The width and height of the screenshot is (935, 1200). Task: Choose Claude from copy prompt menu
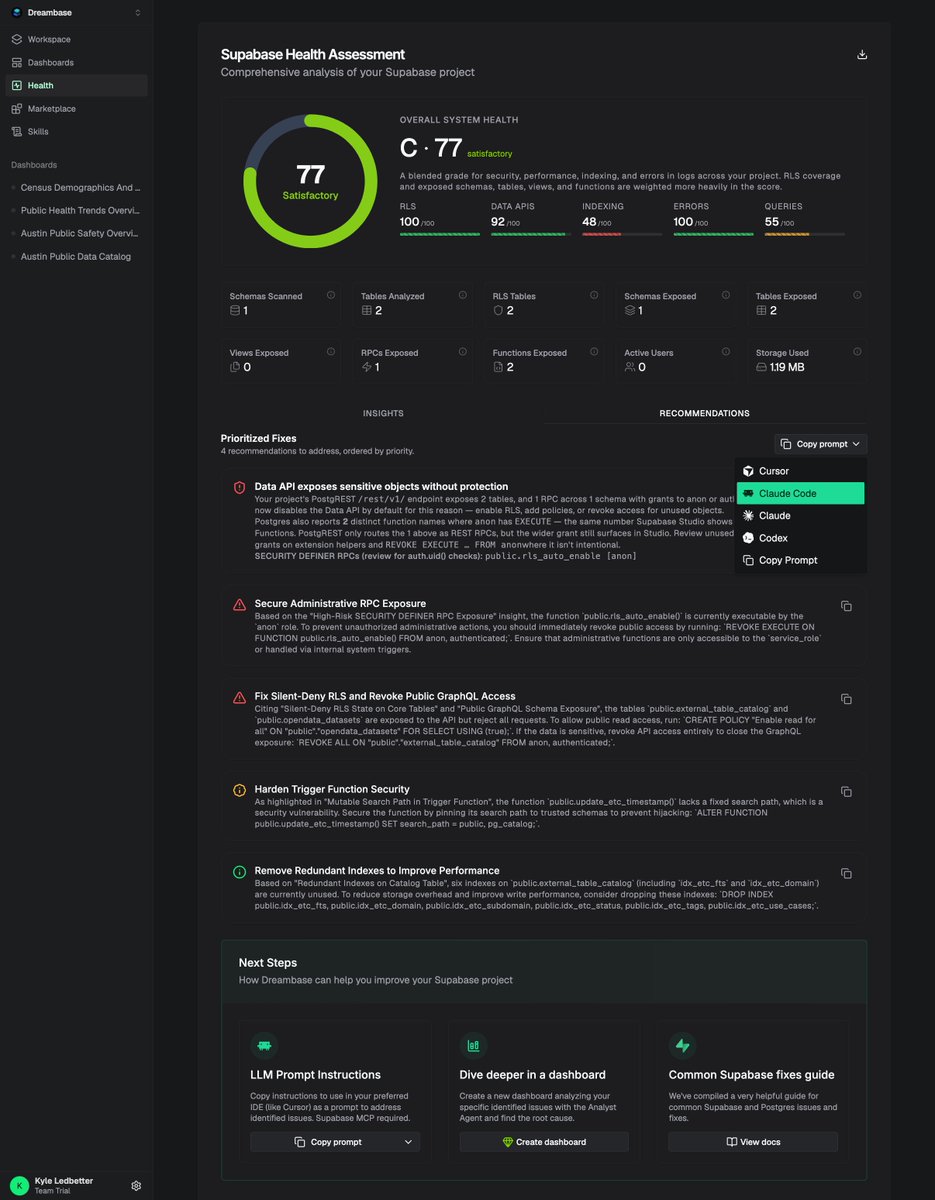pyautogui.click(x=801, y=516)
